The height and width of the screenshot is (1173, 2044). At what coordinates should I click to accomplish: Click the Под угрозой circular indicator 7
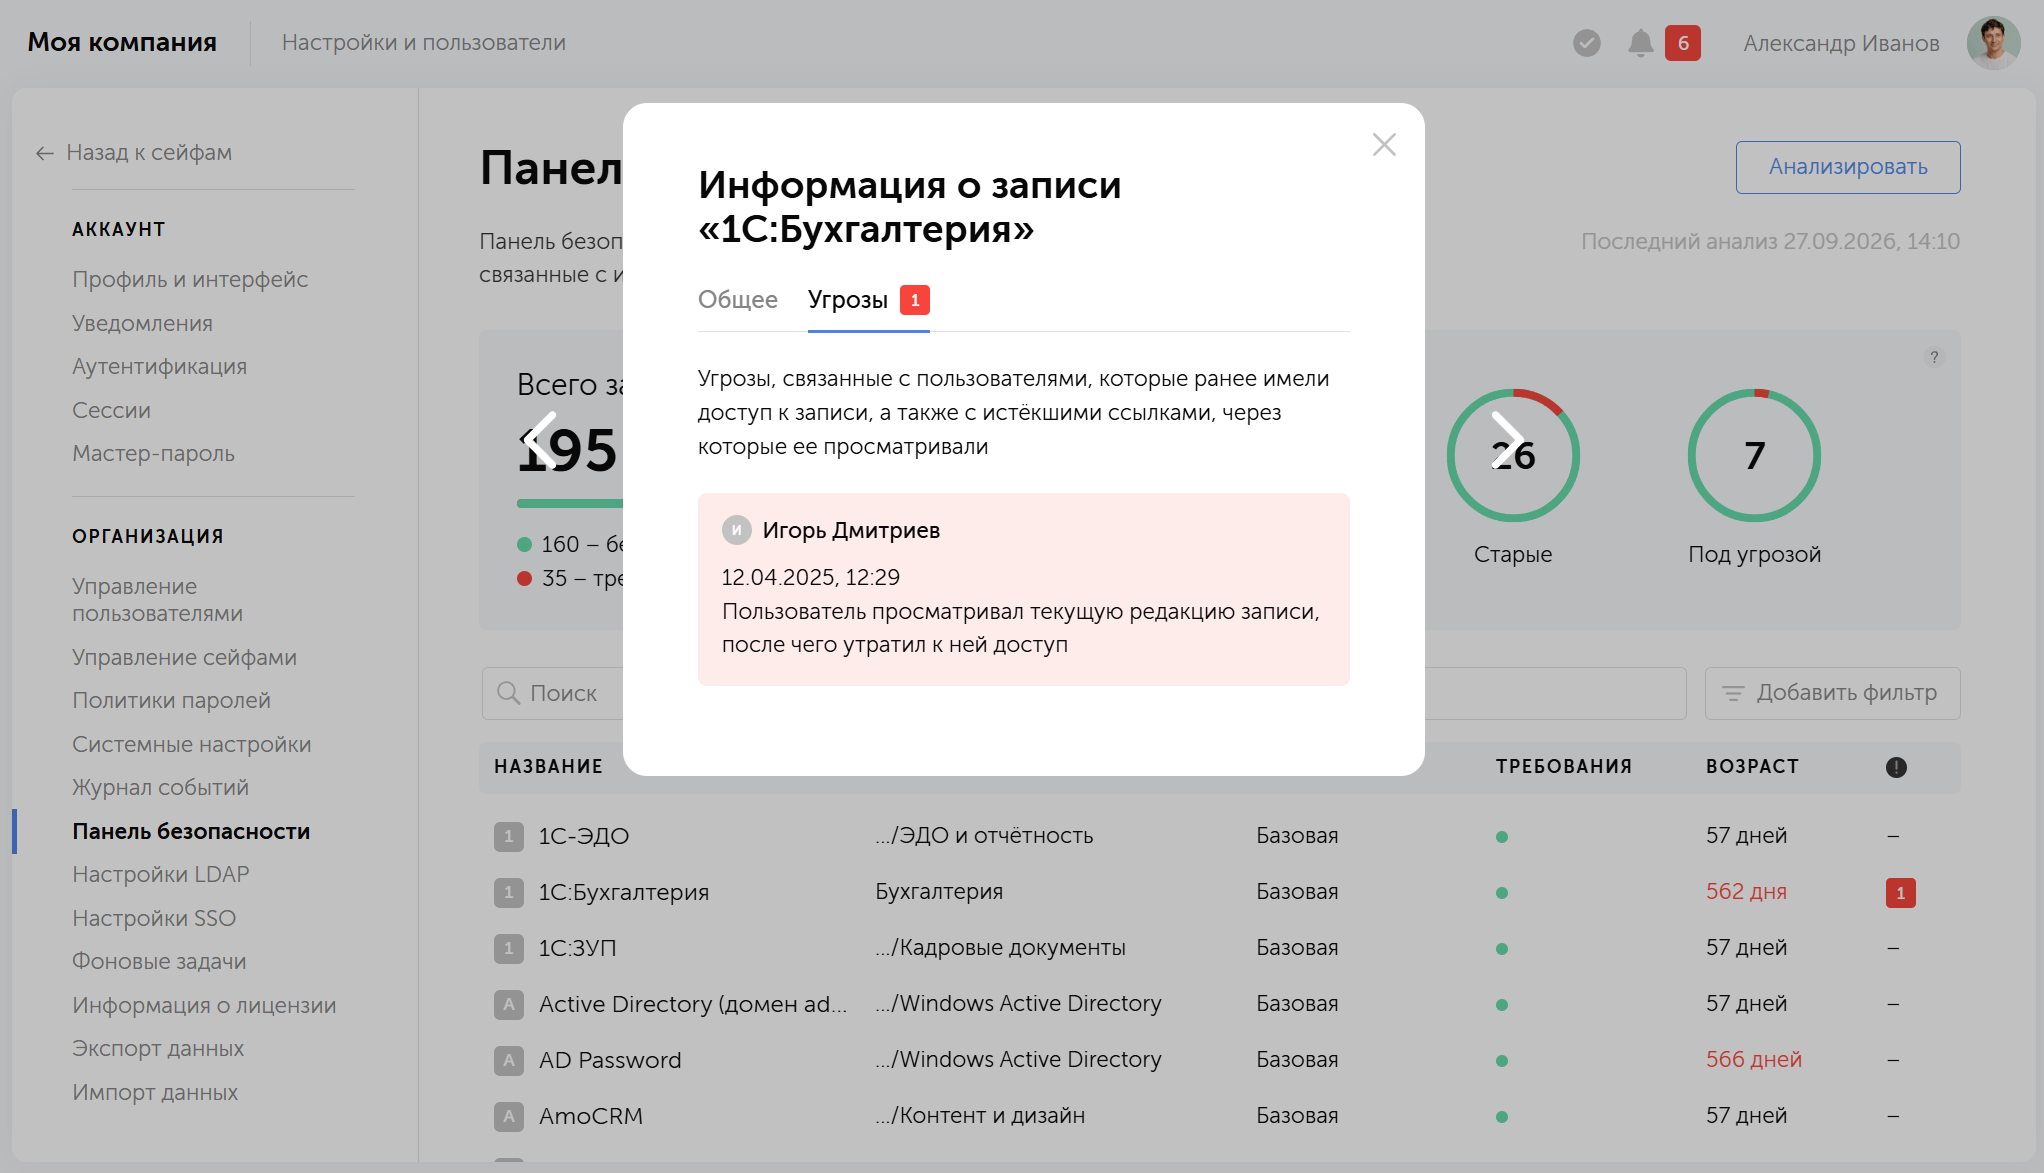(1754, 455)
